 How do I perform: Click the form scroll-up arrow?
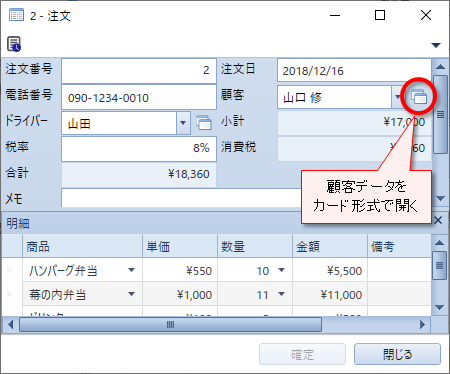point(440,67)
